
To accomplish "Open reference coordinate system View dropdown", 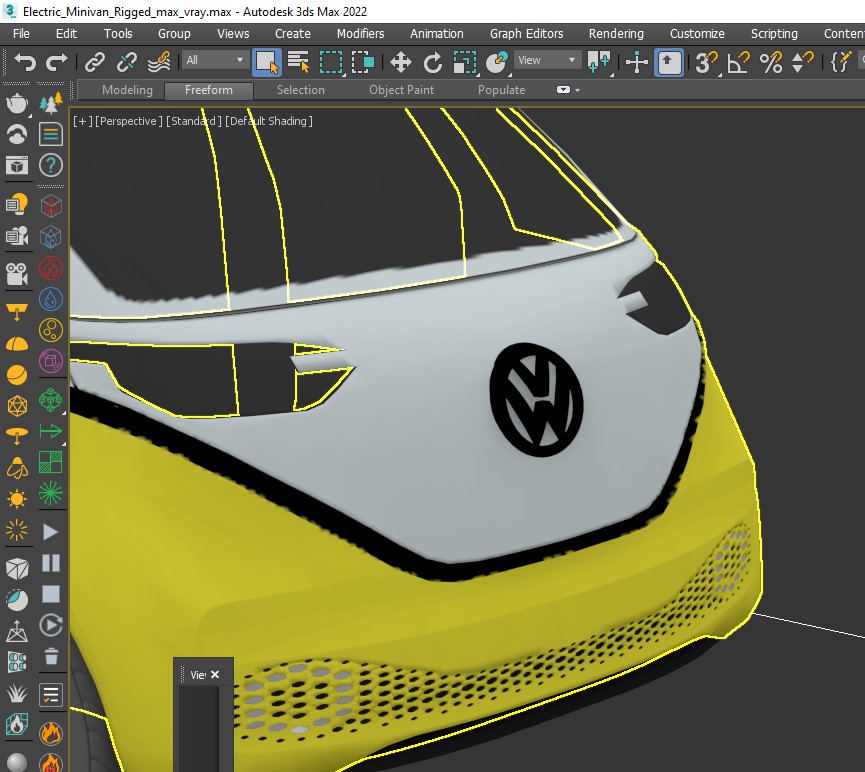I will tap(547, 60).
